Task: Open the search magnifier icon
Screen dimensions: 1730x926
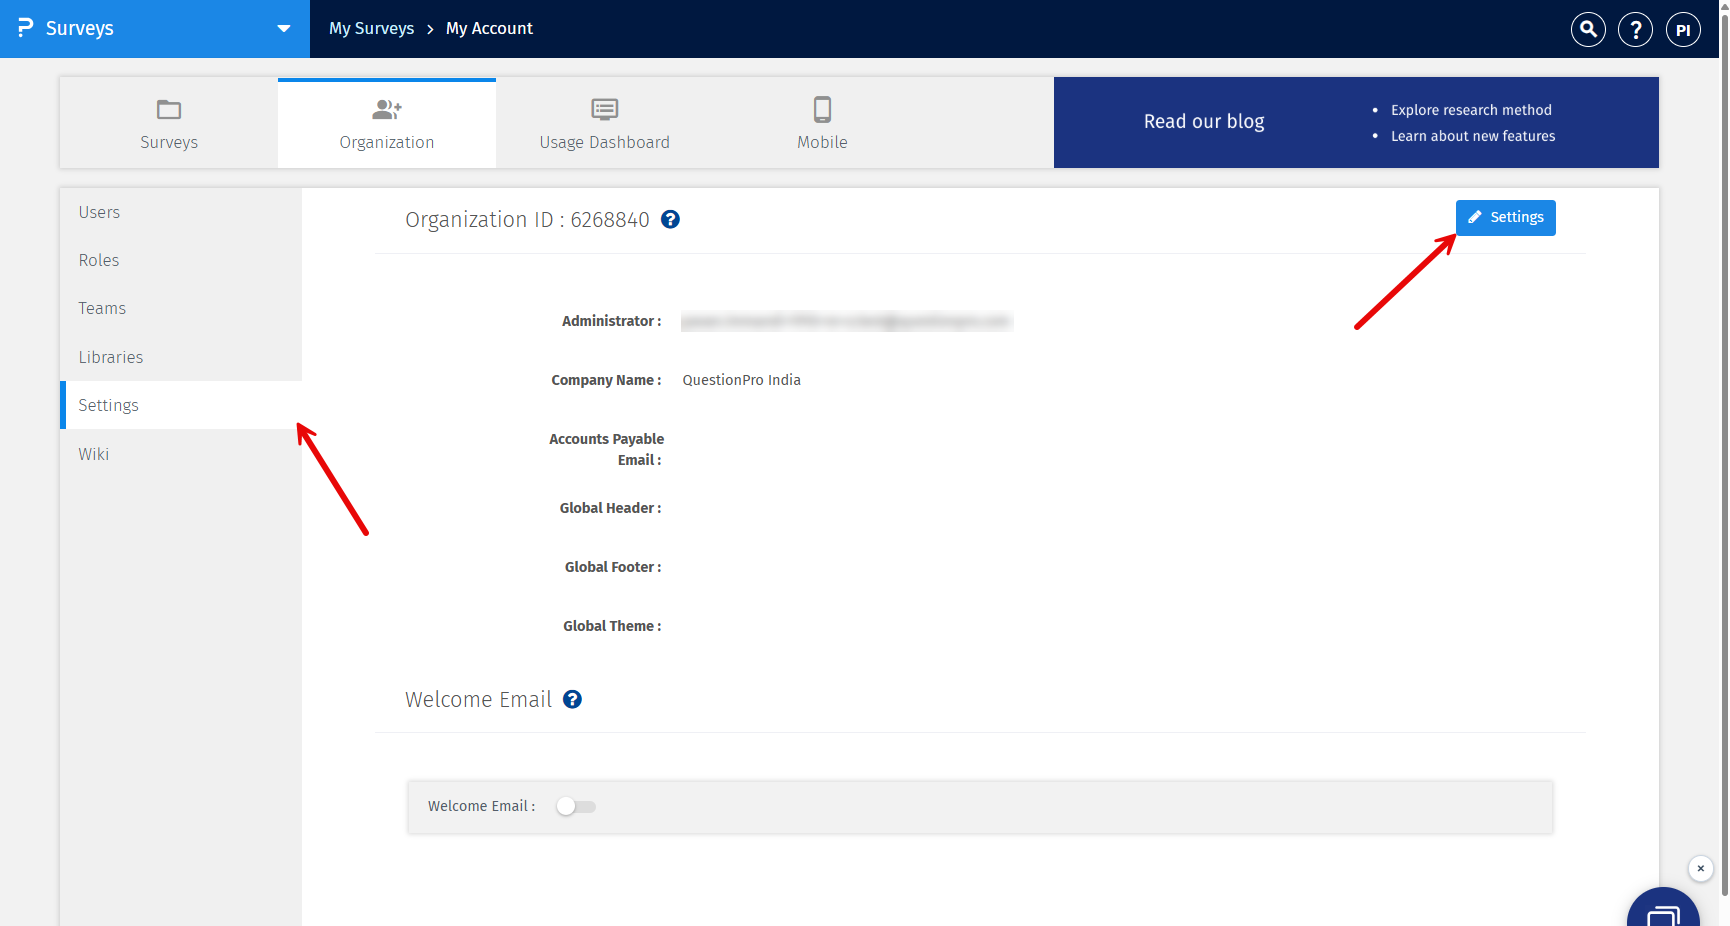Action: (1588, 29)
